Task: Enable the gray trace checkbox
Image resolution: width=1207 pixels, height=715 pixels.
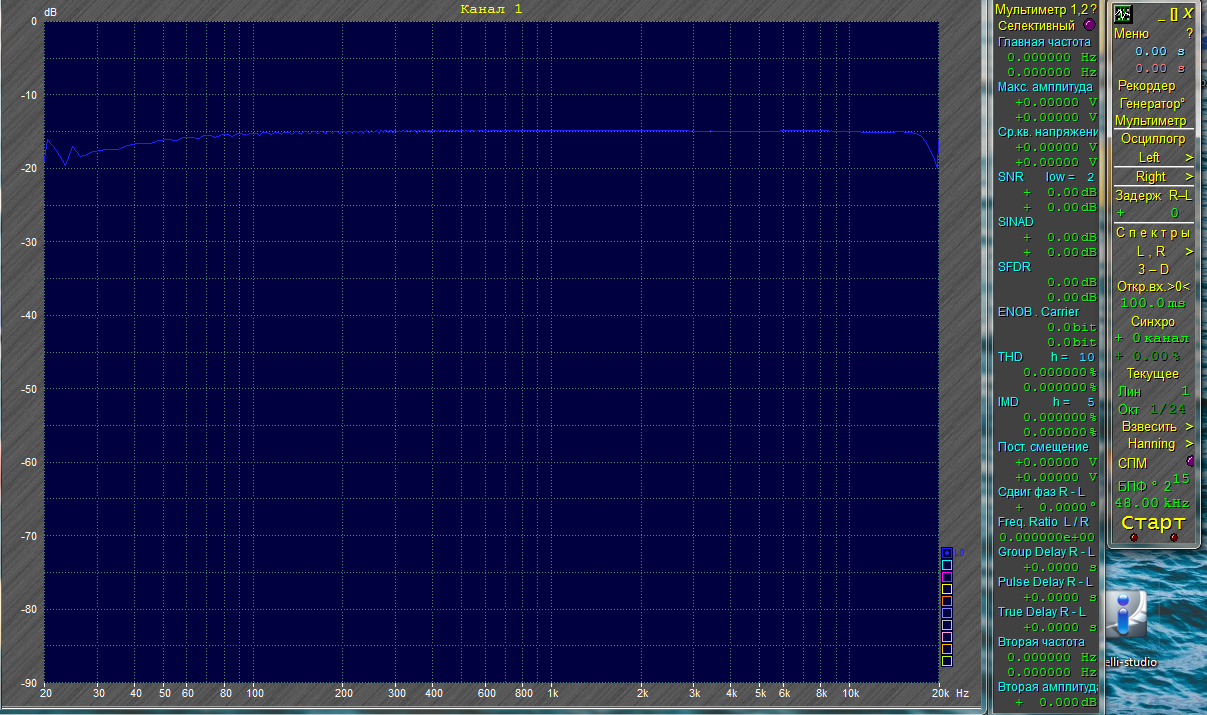Action: coord(946,625)
